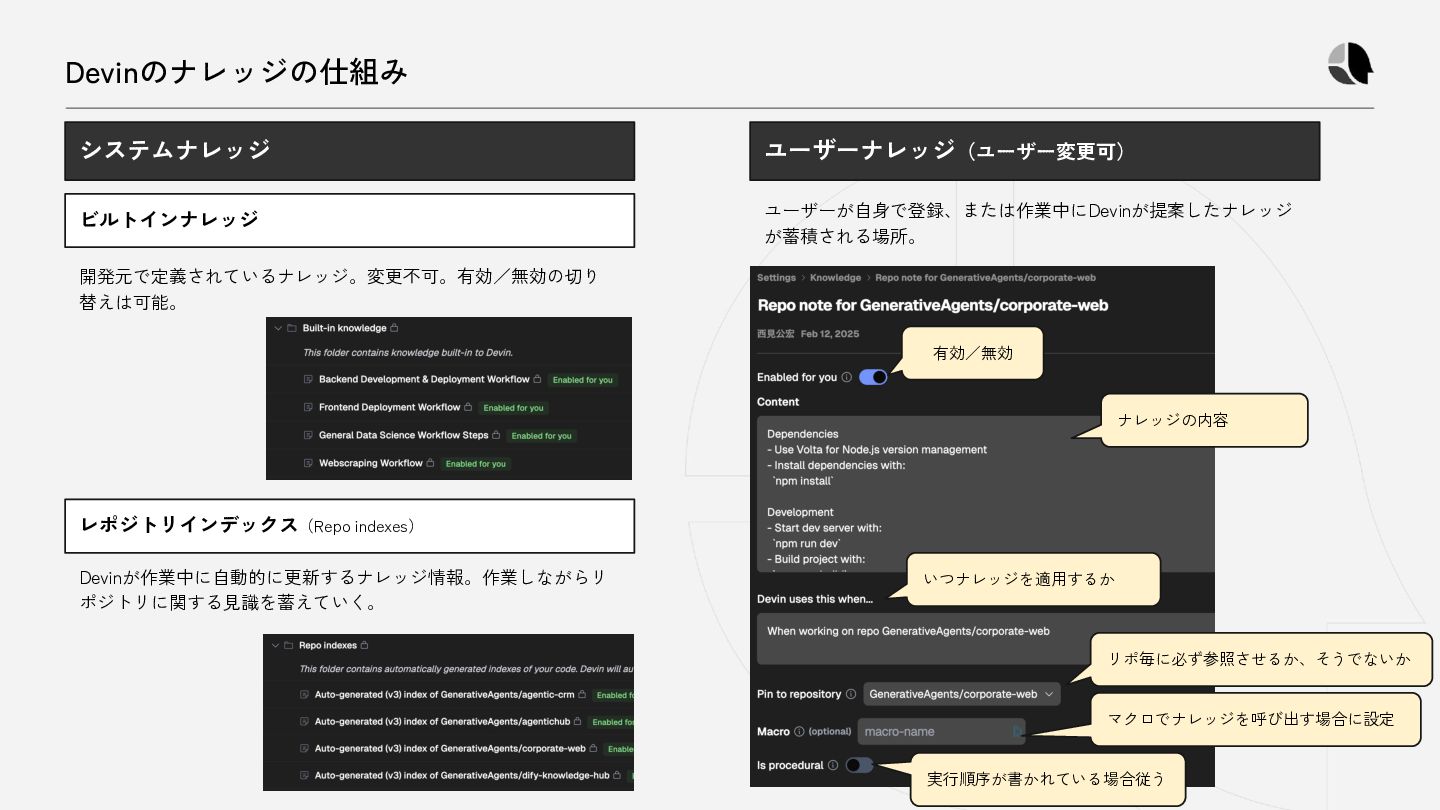Click the info icon next to Pin to repository
The image size is (1440, 810).
pyautogui.click(x=851, y=694)
